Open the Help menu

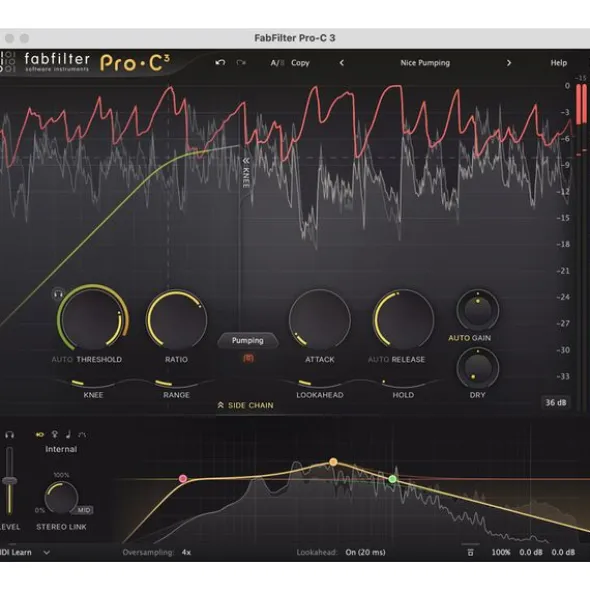click(558, 63)
